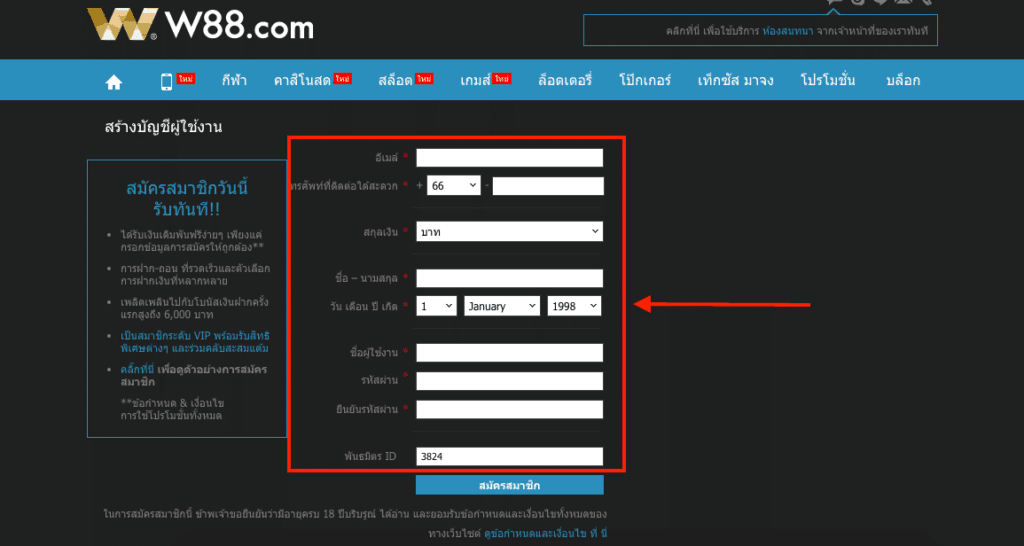Screen dimensions: 1024x546
Task: Open the โป๊กเกอร์ menu item
Action: click(x=645, y=80)
